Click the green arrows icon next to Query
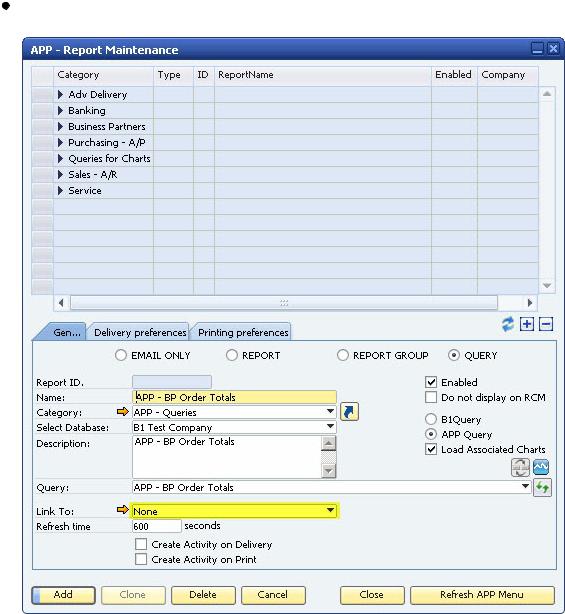 pyautogui.click(x=542, y=488)
